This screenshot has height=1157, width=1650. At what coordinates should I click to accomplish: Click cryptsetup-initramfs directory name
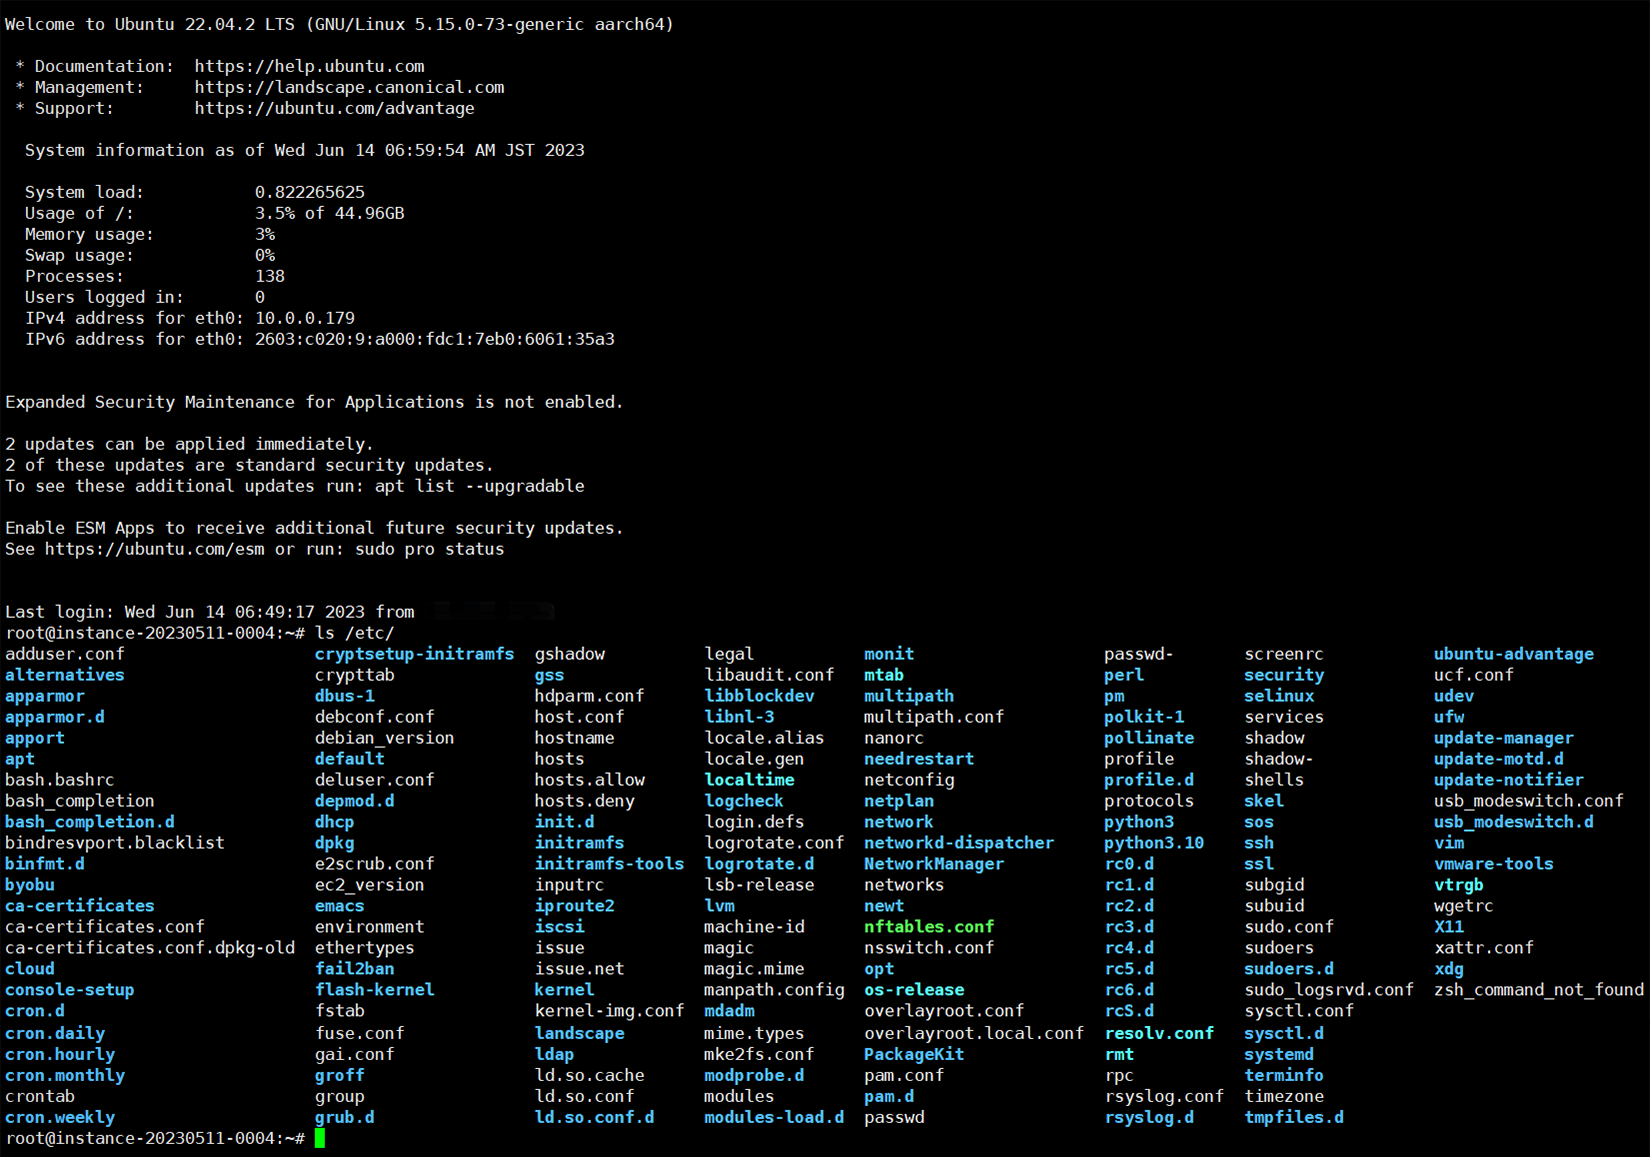(414, 654)
